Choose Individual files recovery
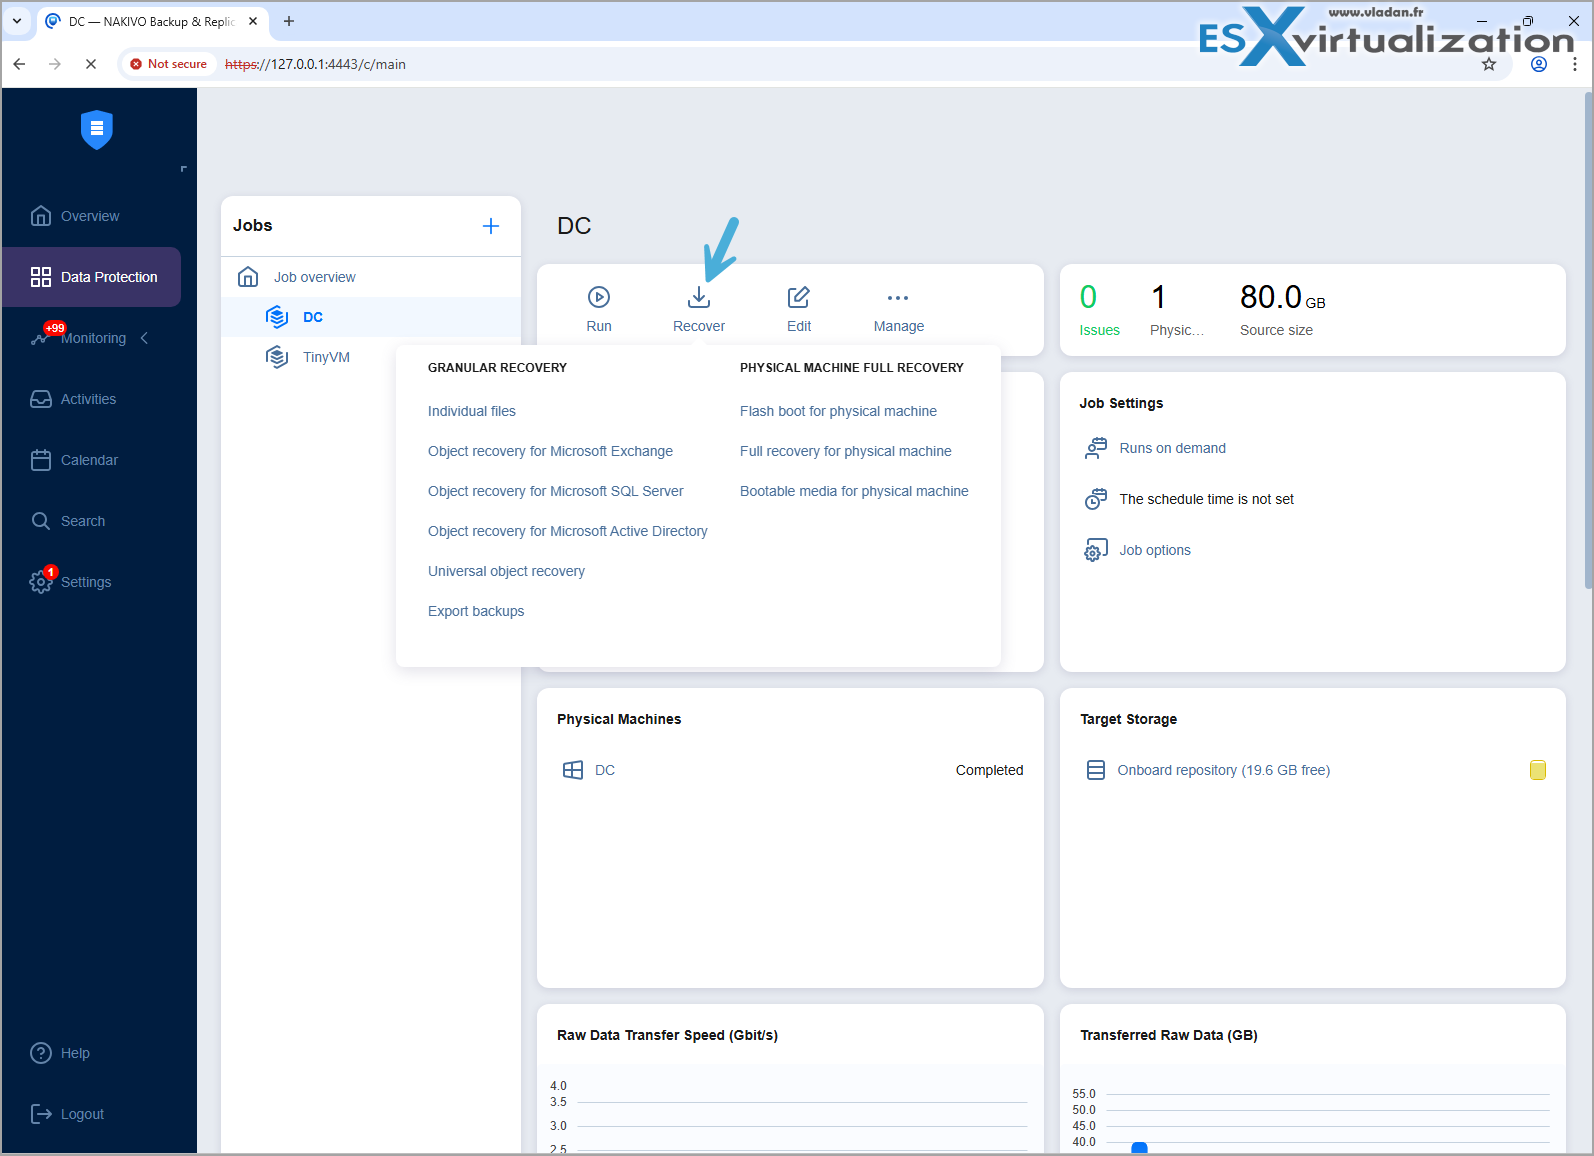 click(472, 411)
